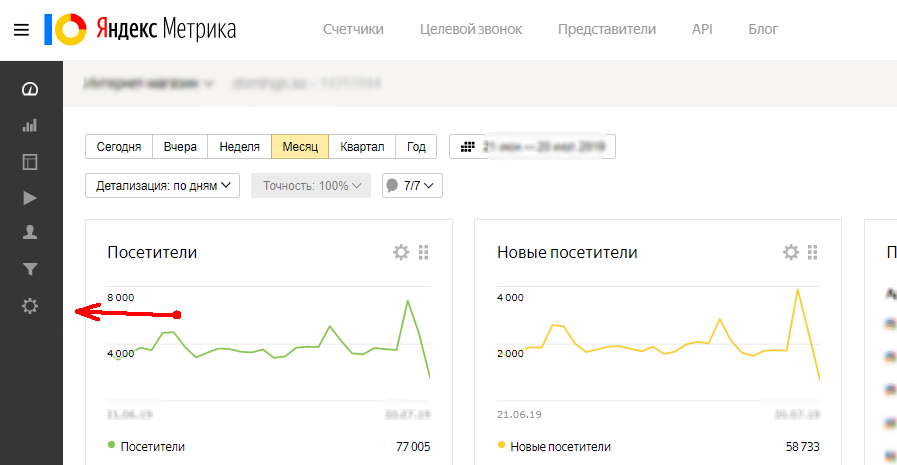Screen dimensions: 897x465
Task: Open the click maps layout sidebar icon
Action: pyautogui.click(x=30, y=162)
